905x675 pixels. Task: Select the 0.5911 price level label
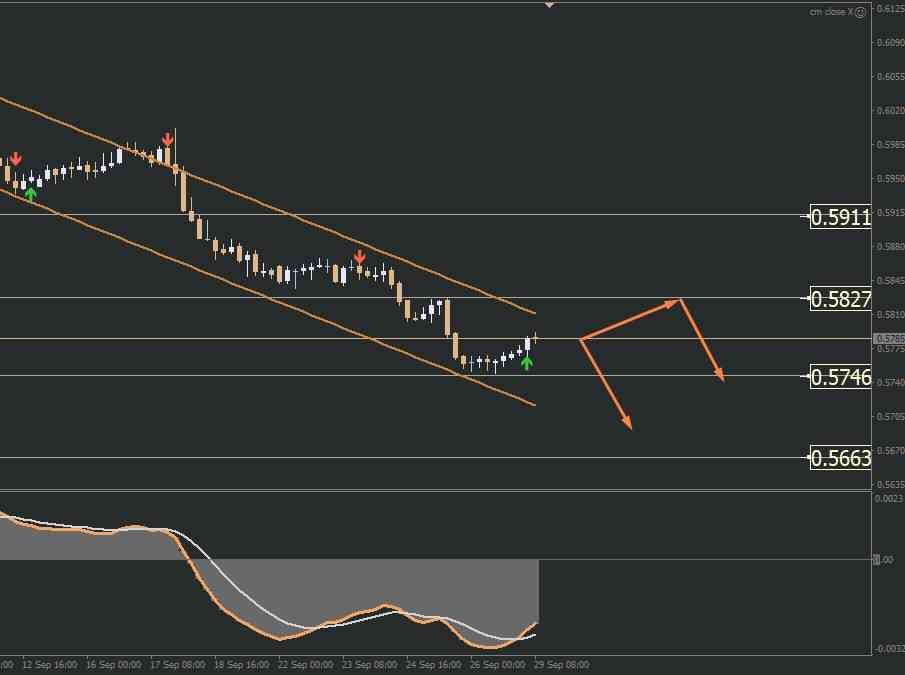coord(840,217)
